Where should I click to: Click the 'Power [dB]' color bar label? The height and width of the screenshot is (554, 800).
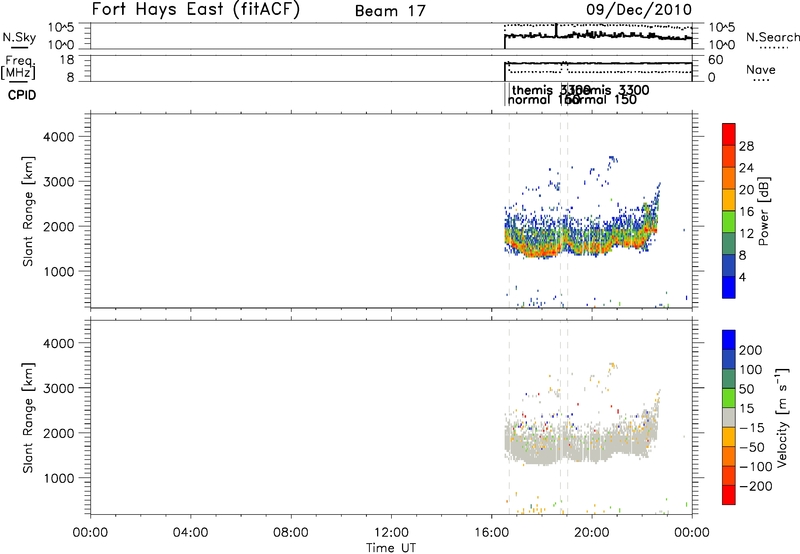click(x=764, y=211)
